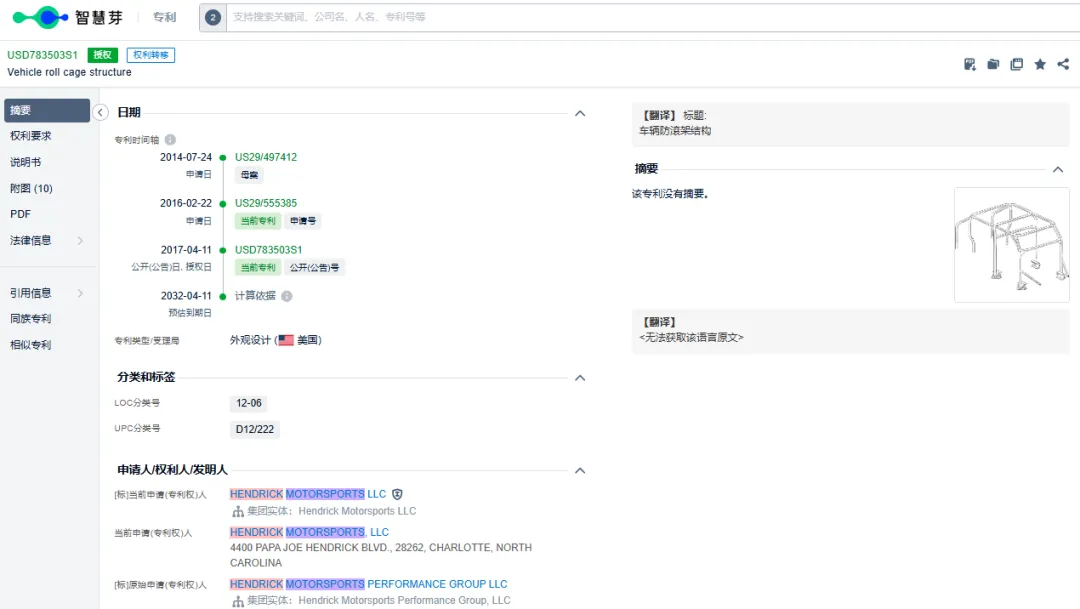1080x609 pixels.
Task: Click group entity icon for Hendrick Motorsports LLC
Action: (238, 511)
